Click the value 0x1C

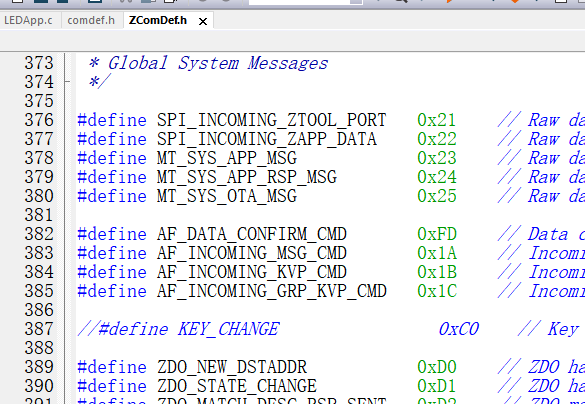[x=437, y=291]
